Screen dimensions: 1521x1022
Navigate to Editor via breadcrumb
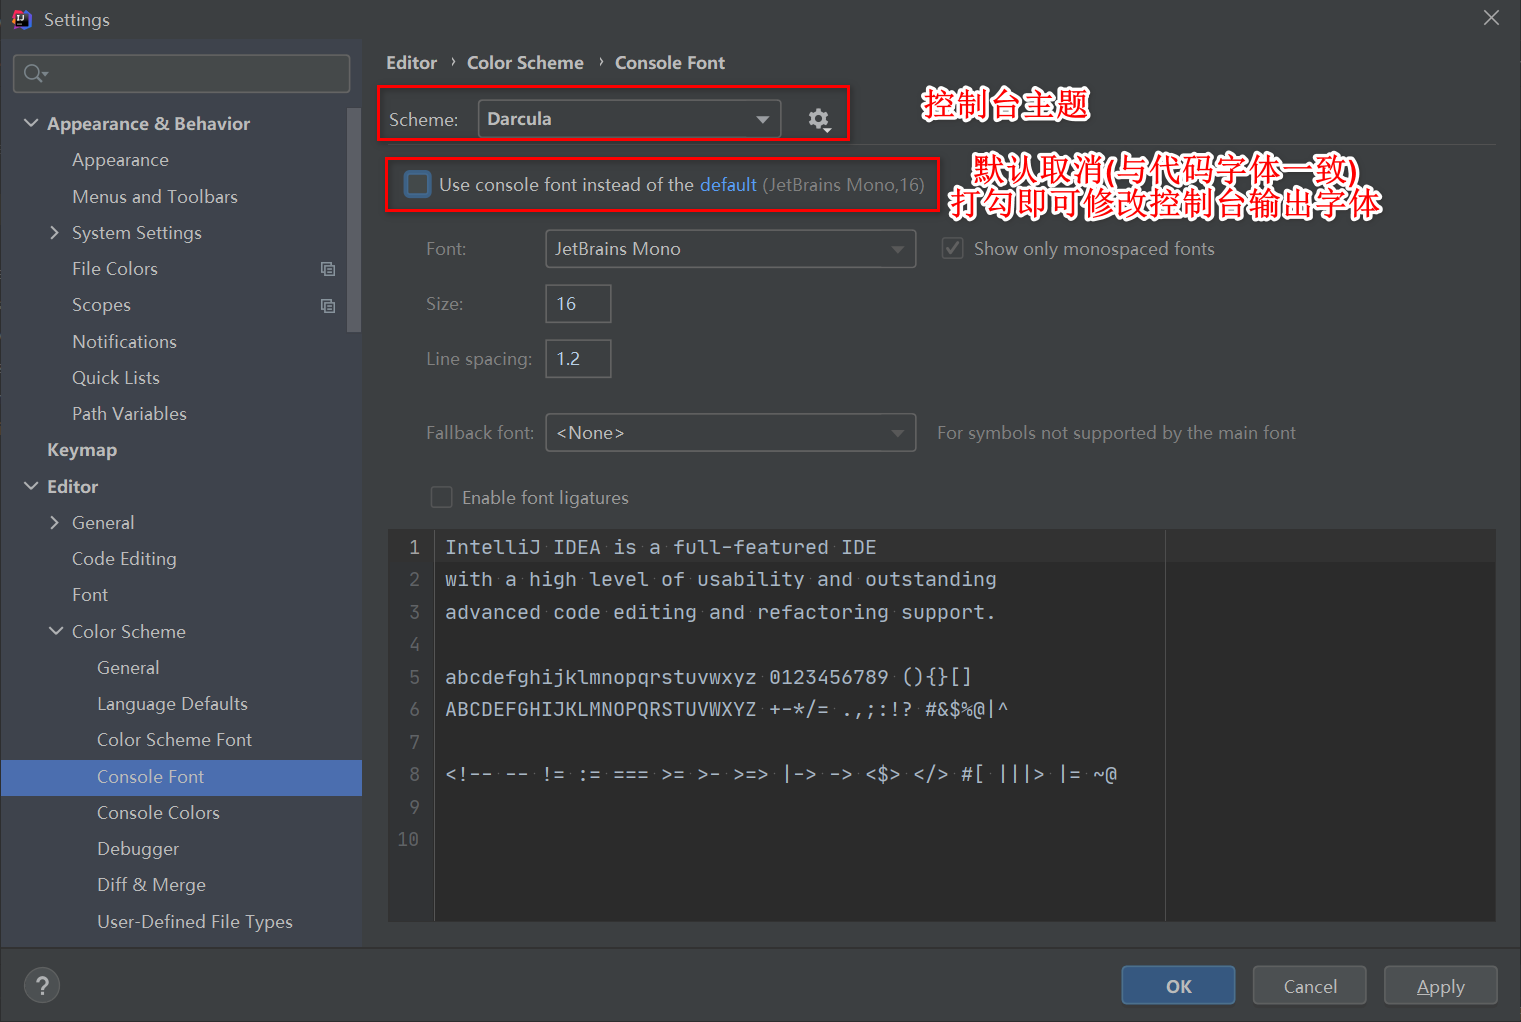pyautogui.click(x=411, y=62)
